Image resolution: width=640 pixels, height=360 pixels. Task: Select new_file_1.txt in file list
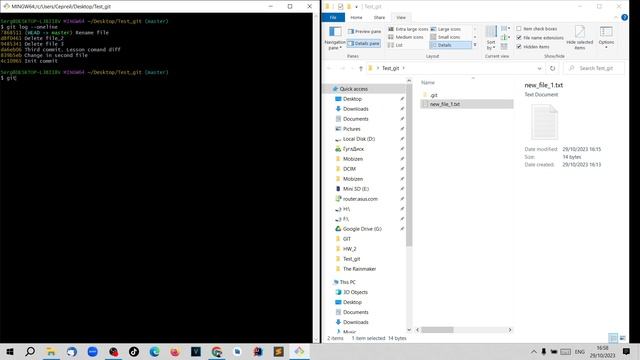(x=467, y=104)
